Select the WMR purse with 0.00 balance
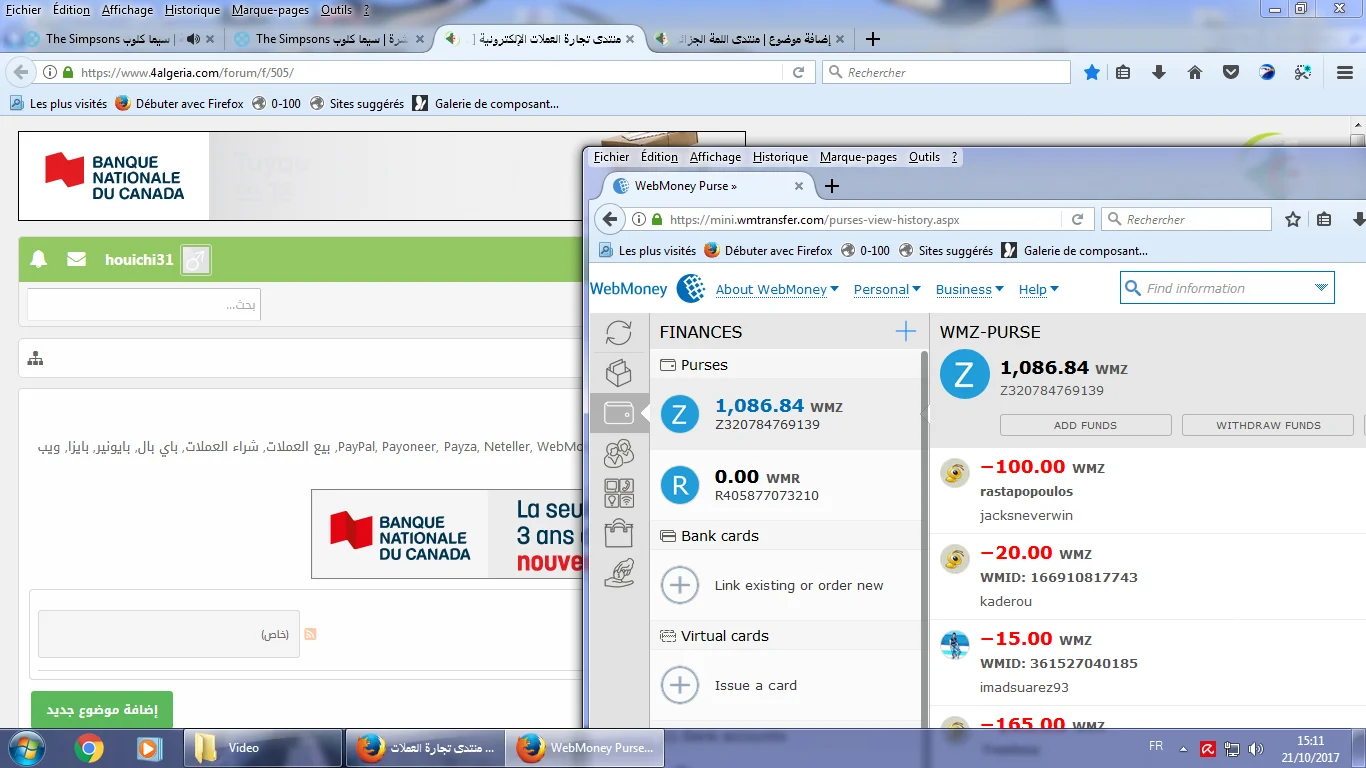Image resolution: width=1366 pixels, height=768 pixels. [x=767, y=486]
